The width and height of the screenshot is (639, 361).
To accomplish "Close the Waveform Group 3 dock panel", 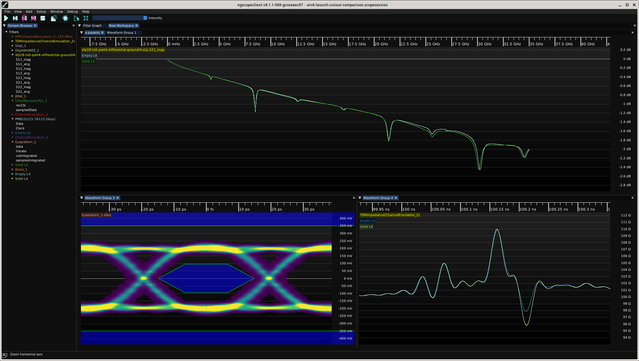I will [x=354, y=198].
